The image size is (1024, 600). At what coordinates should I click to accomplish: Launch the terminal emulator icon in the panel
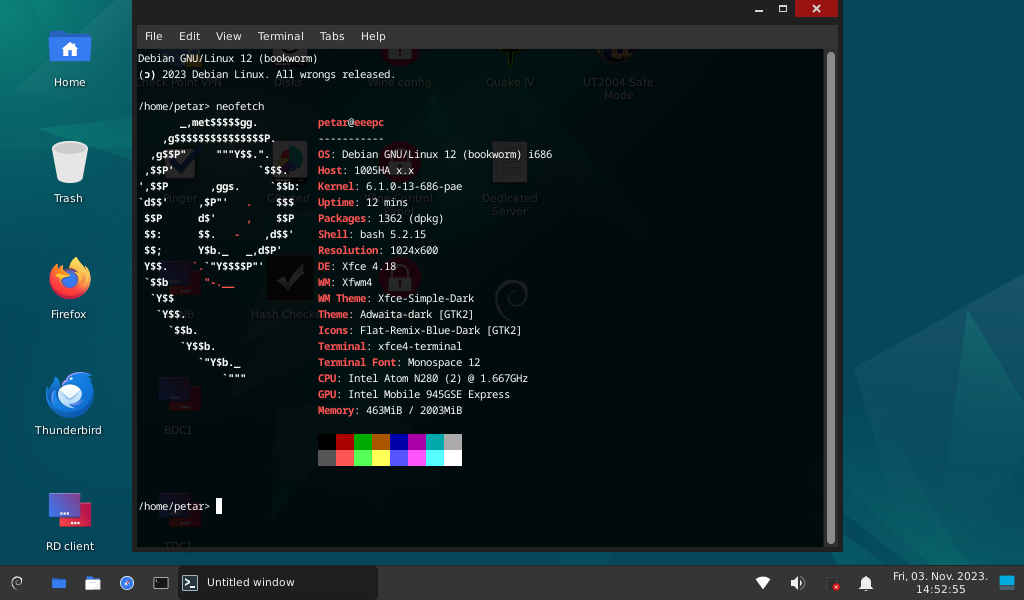click(161, 583)
